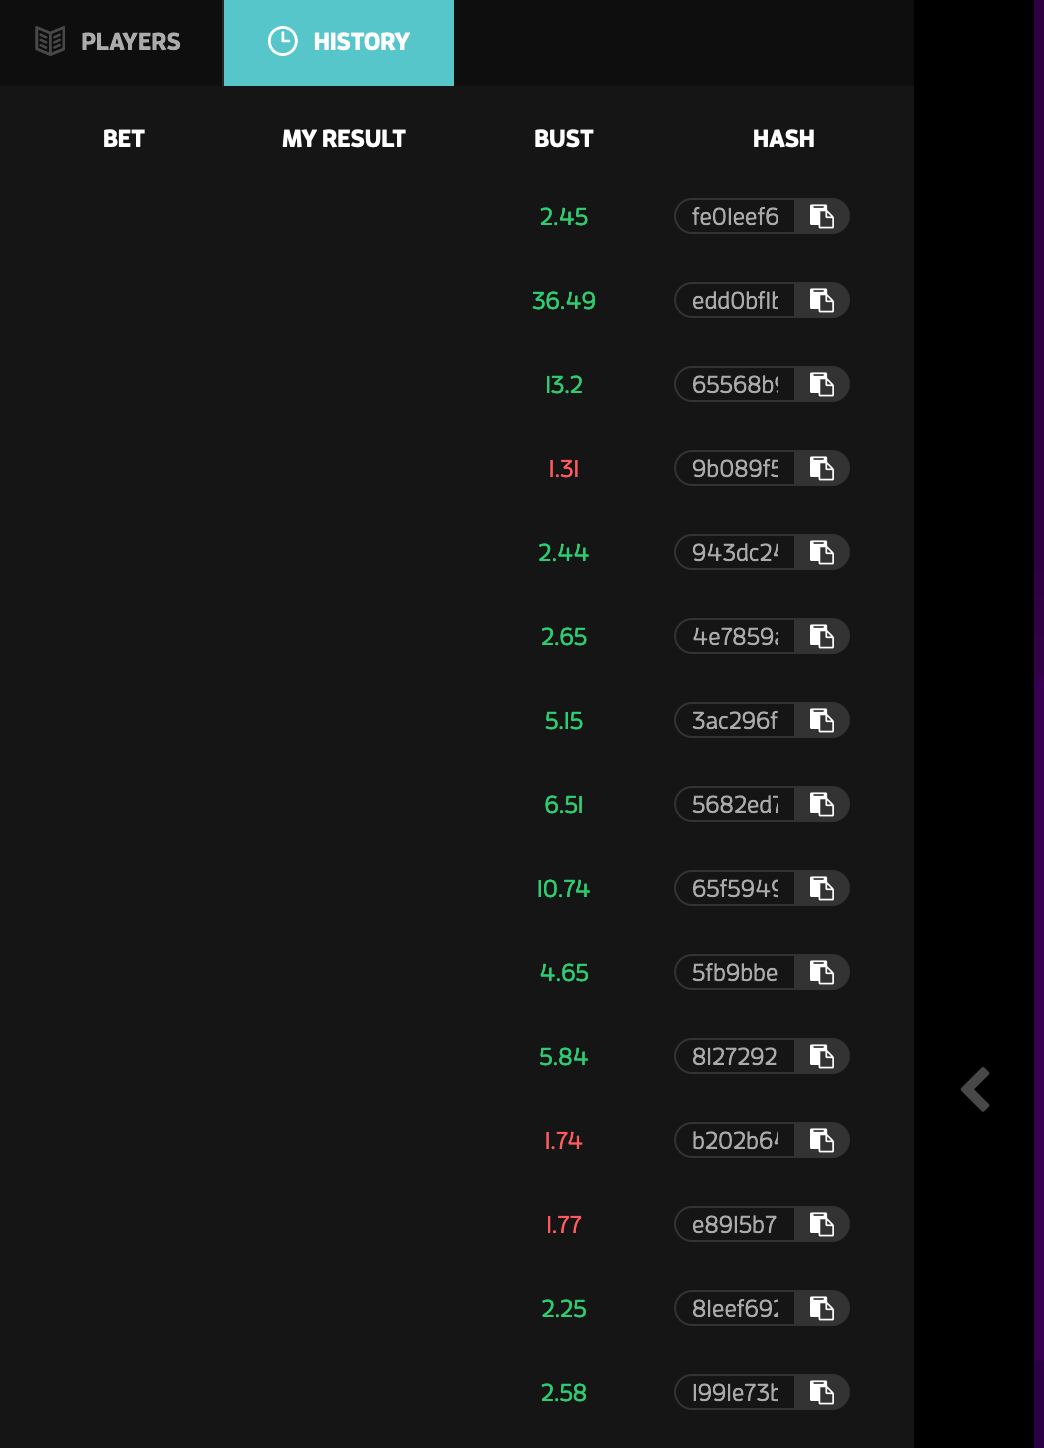1044x1448 pixels.
Task: Click the Hash column header
Action: 784,138
